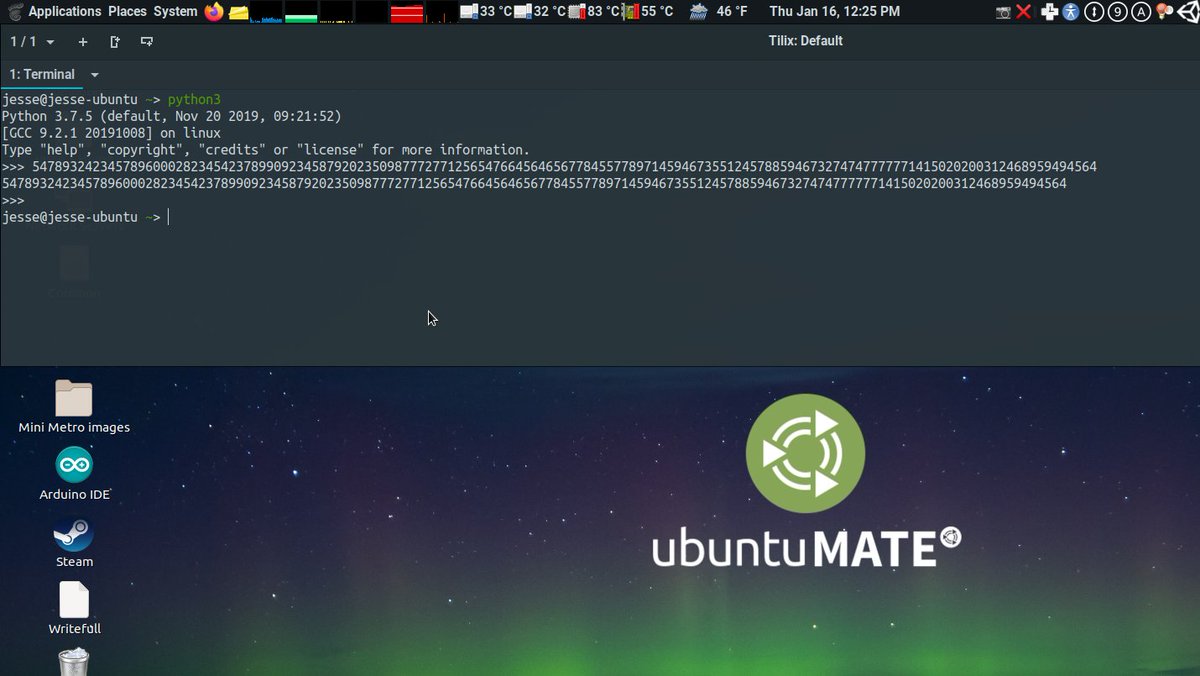Click the green memory monitor graph applet
The image size is (1200, 676).
coord(301,12)
